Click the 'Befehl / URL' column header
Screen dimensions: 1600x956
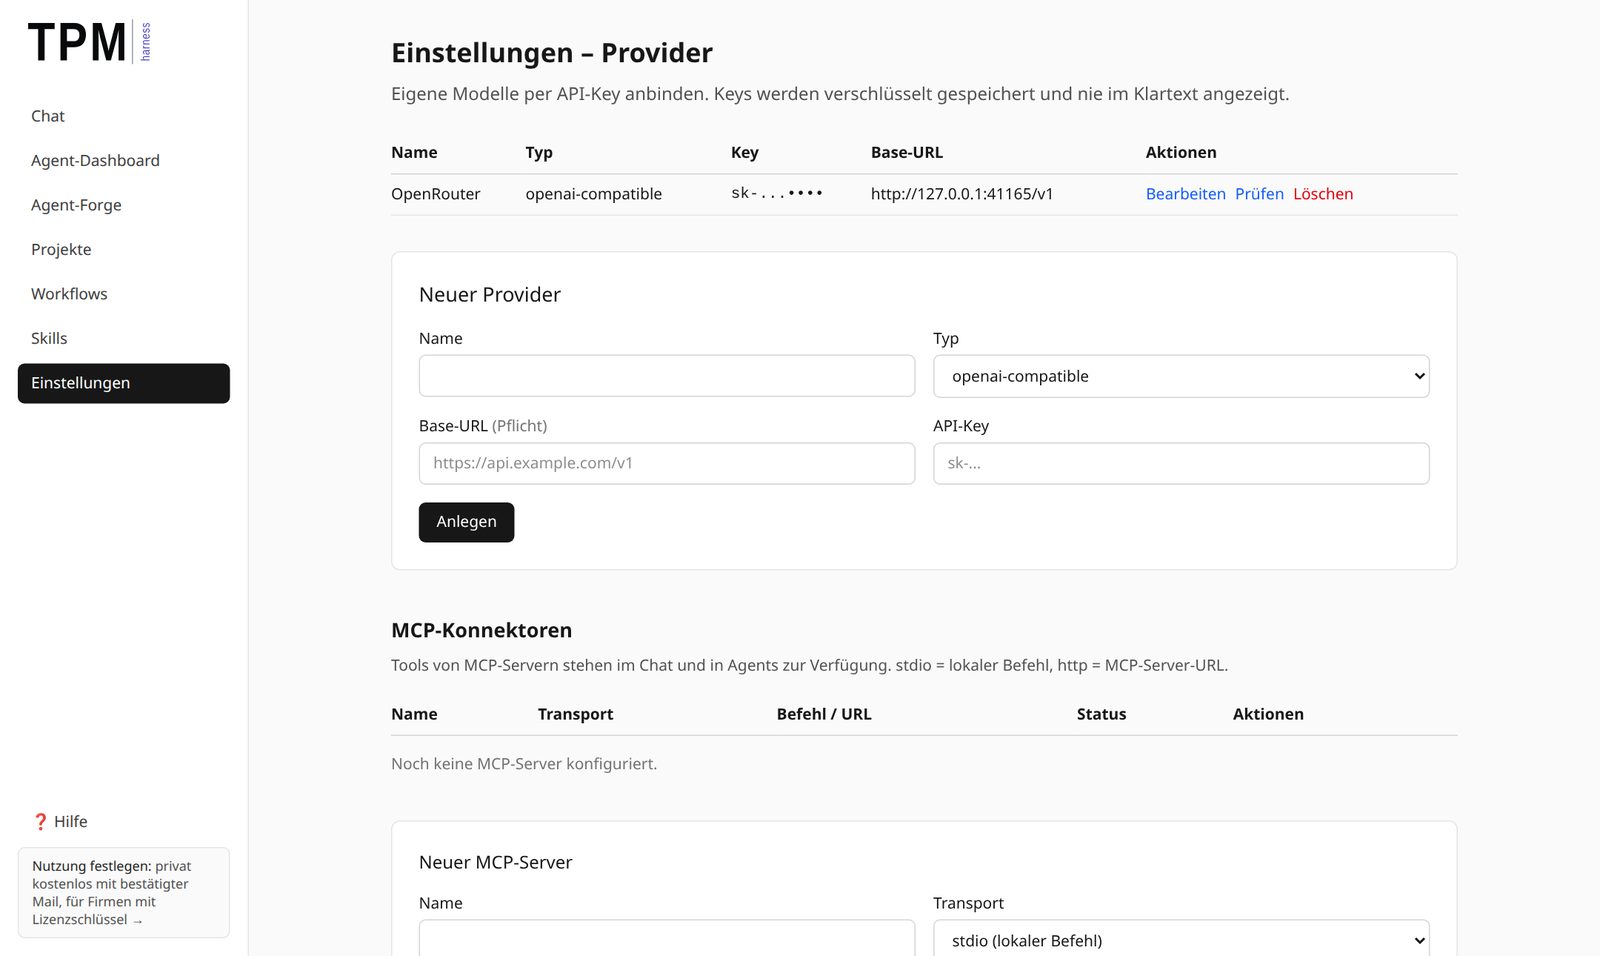point(824,714)
